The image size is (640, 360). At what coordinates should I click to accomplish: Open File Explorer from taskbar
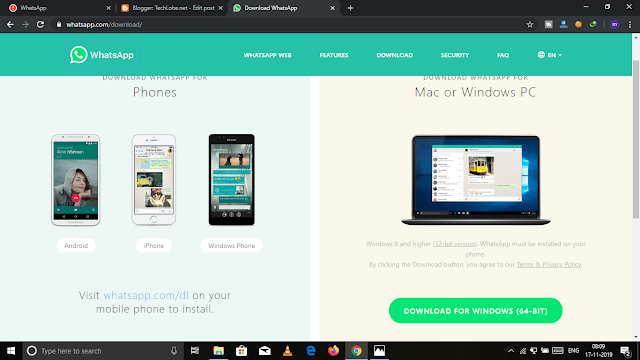tap(218, 351)
